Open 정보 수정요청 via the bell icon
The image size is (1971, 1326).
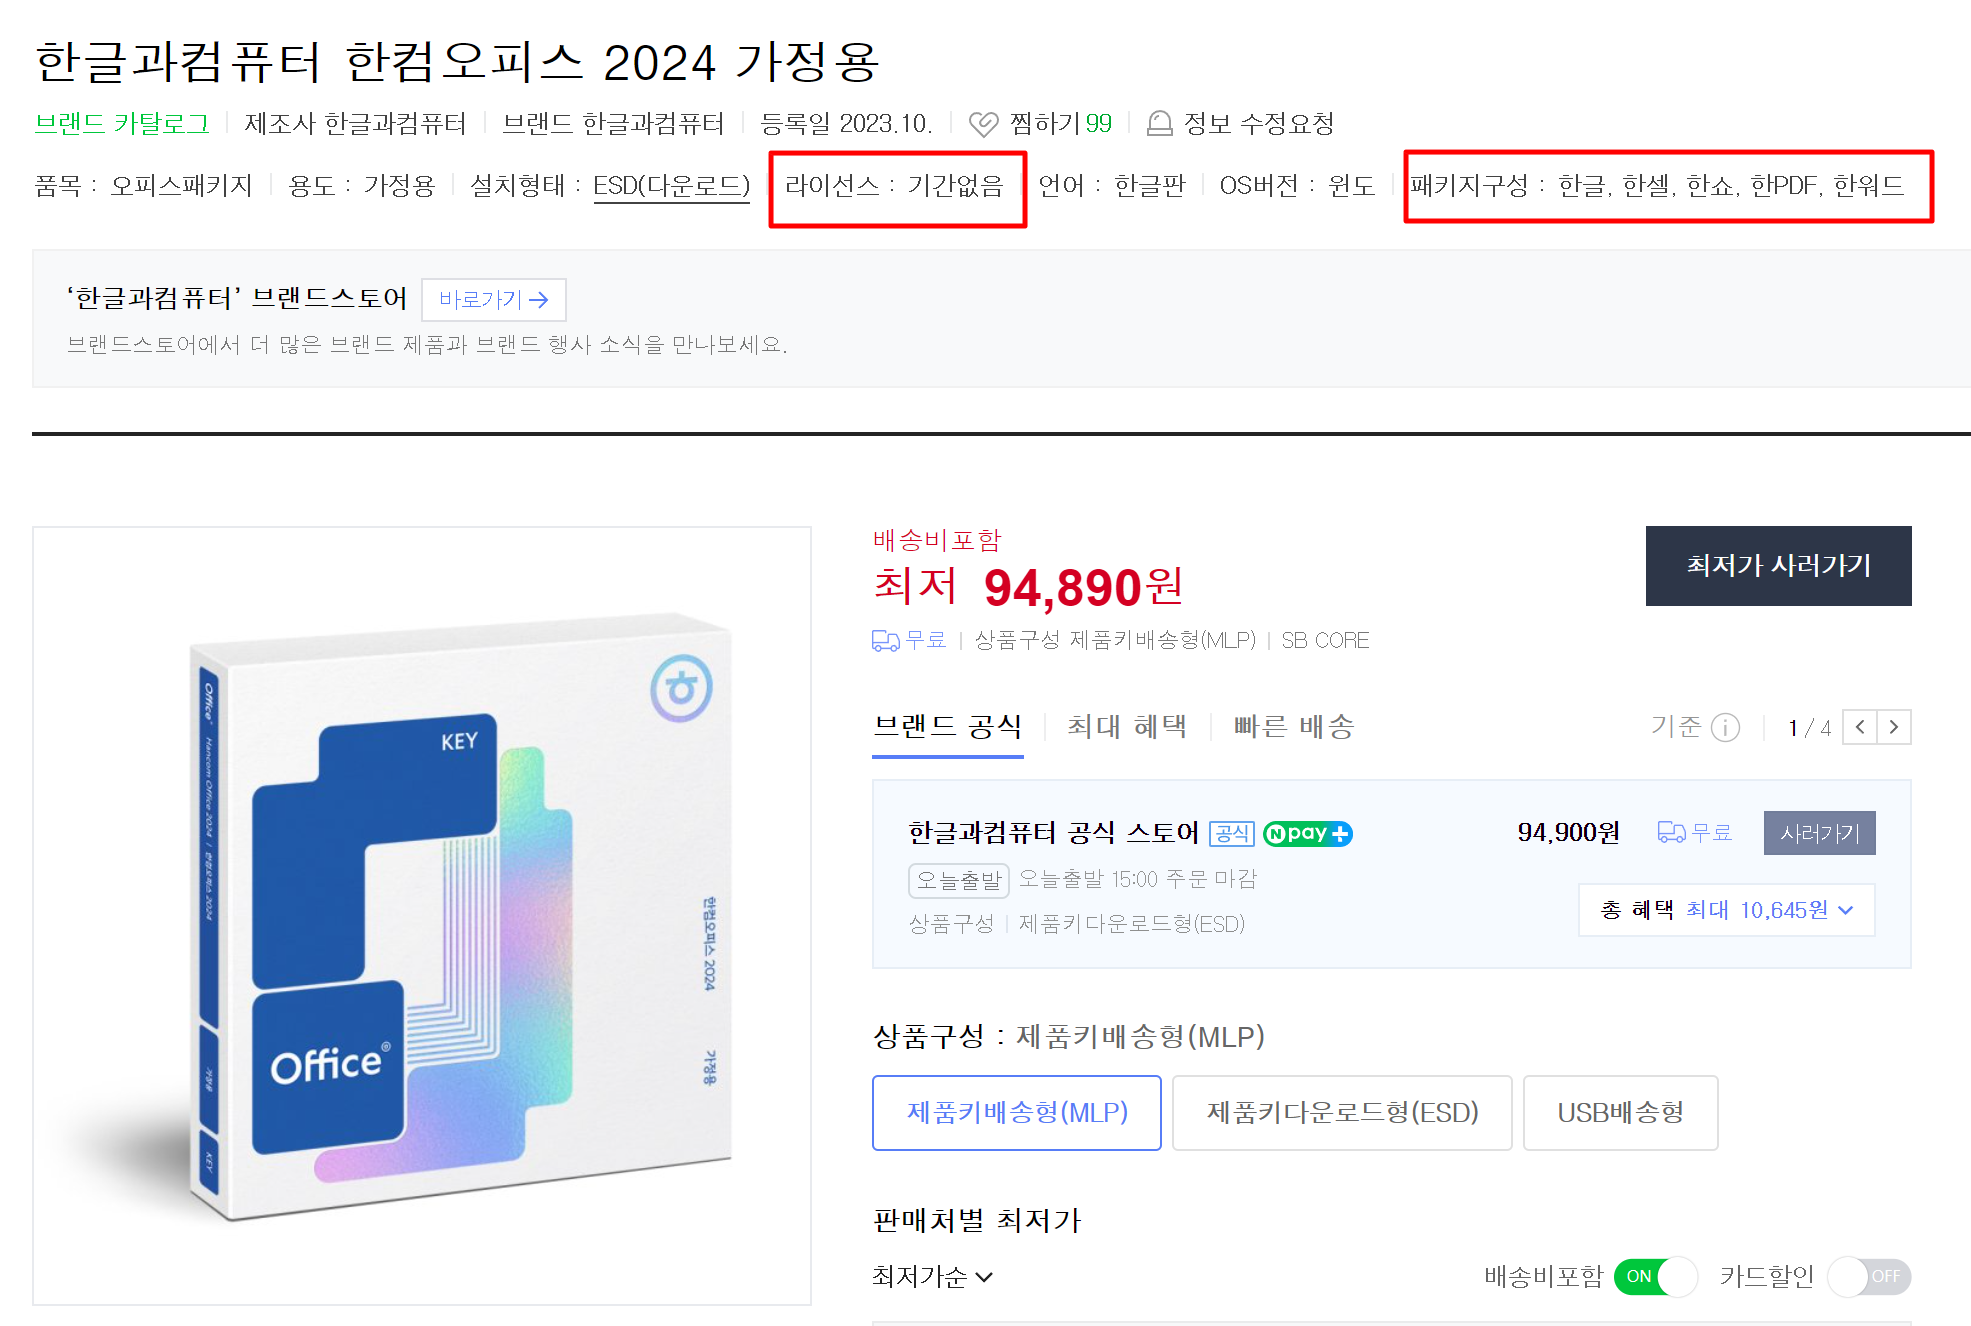click(1161, 124)
